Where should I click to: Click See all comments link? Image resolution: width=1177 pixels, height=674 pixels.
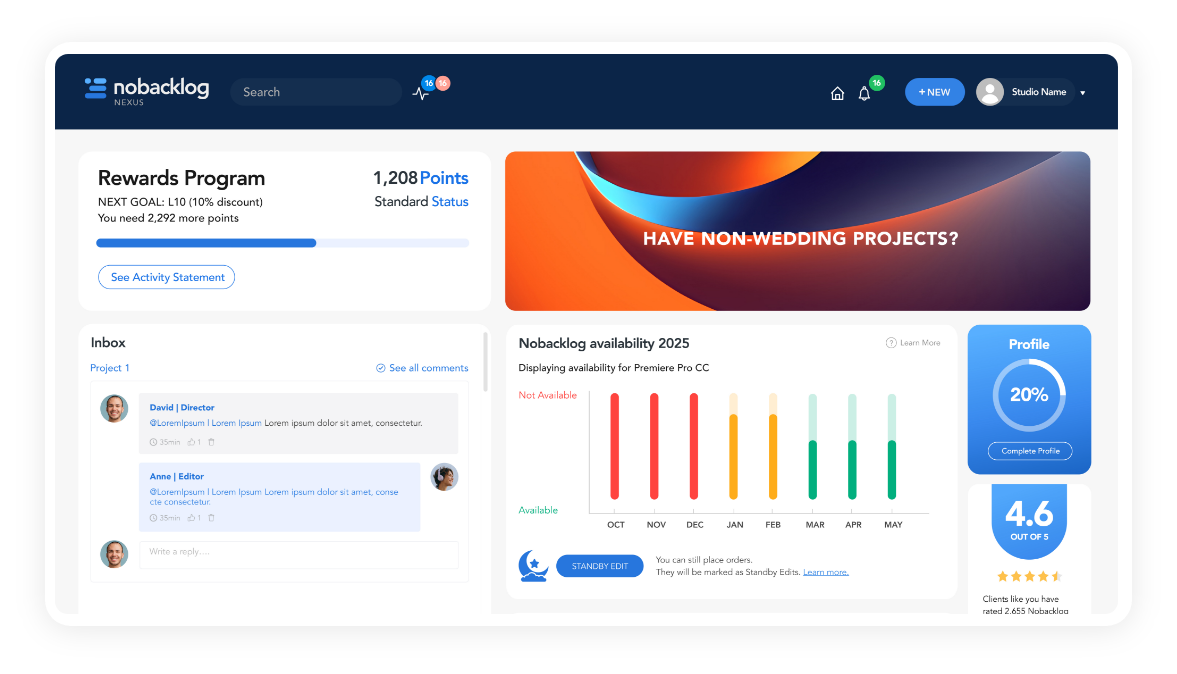[x=422, y=368]
